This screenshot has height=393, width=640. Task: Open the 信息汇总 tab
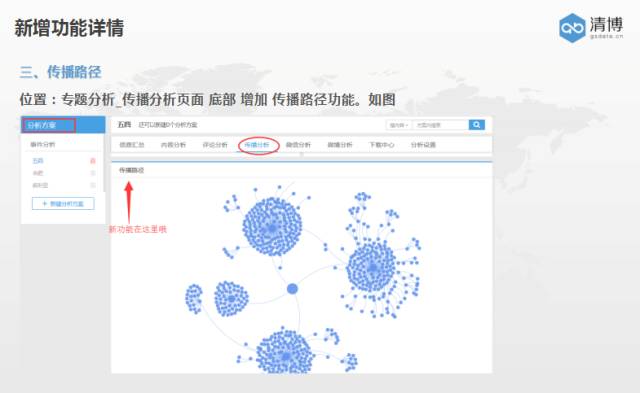tap(131, 145)
